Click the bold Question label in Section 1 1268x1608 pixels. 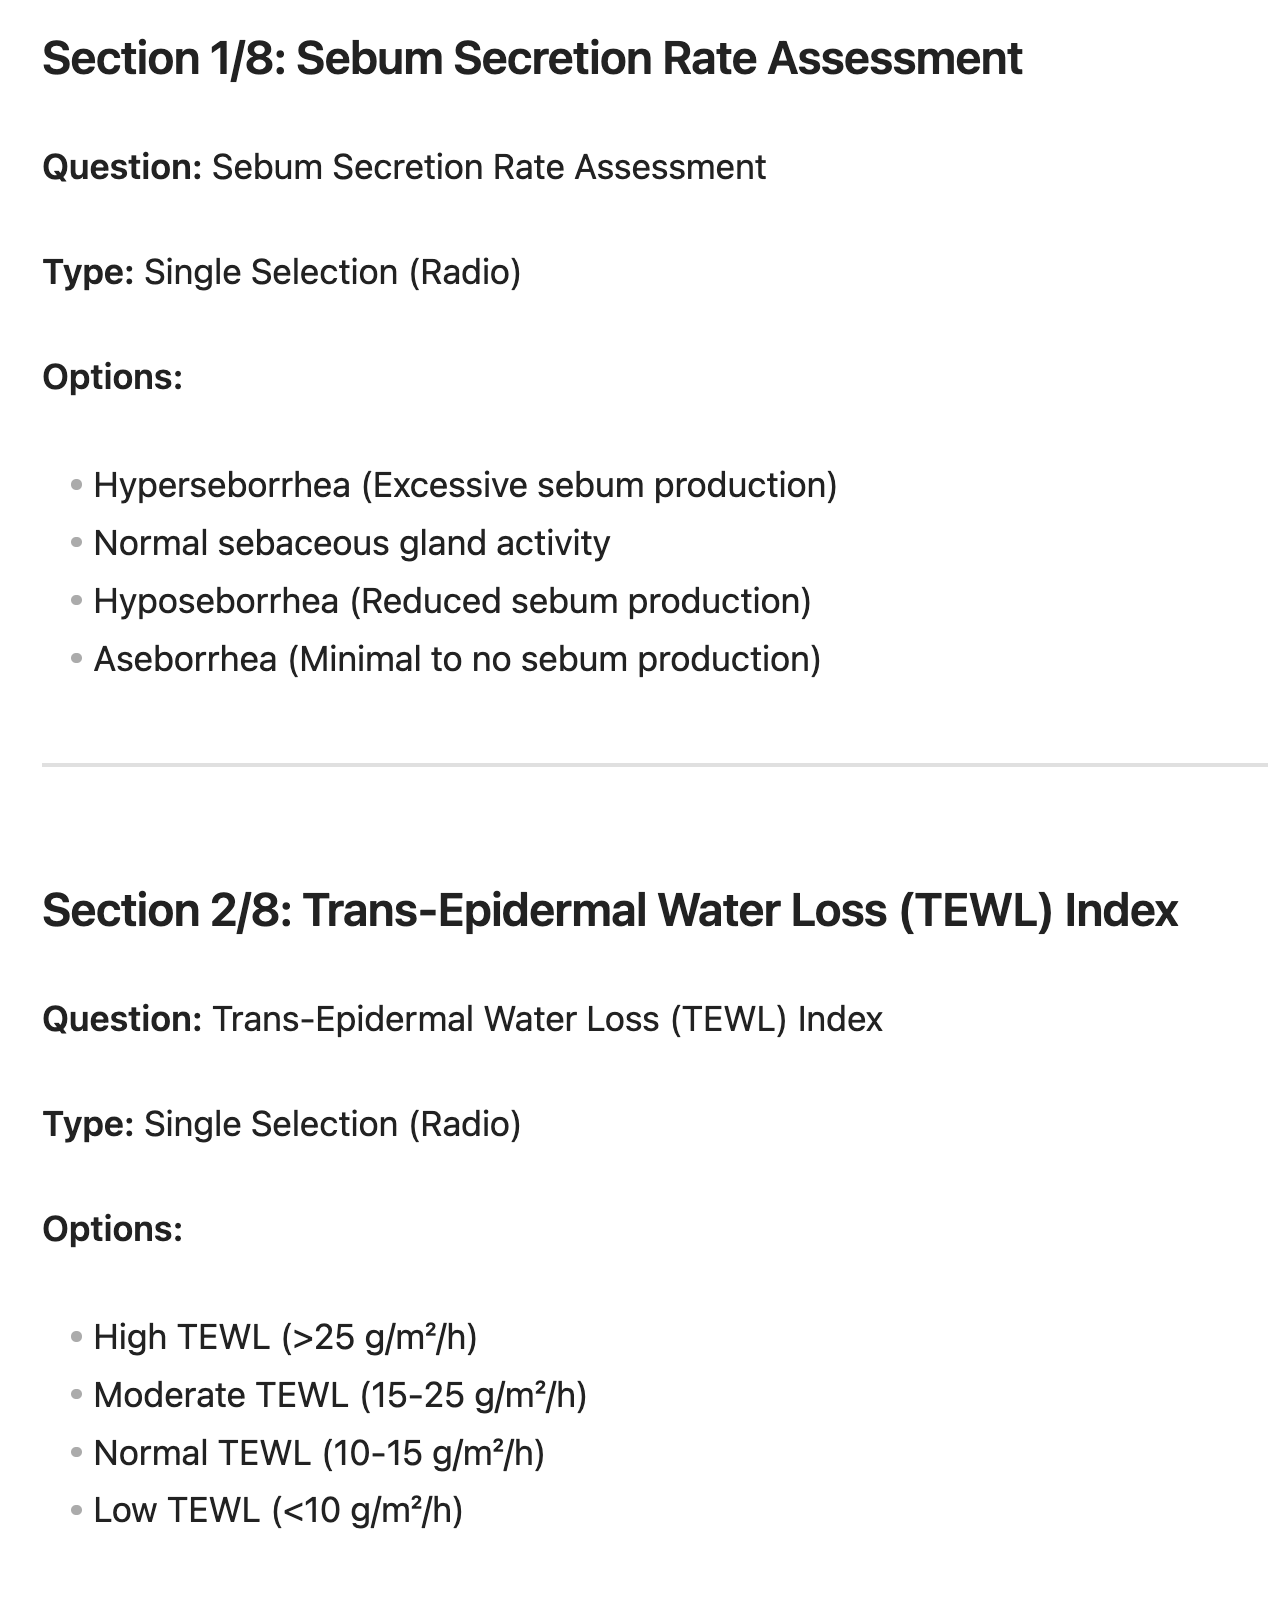click(122, 167)
